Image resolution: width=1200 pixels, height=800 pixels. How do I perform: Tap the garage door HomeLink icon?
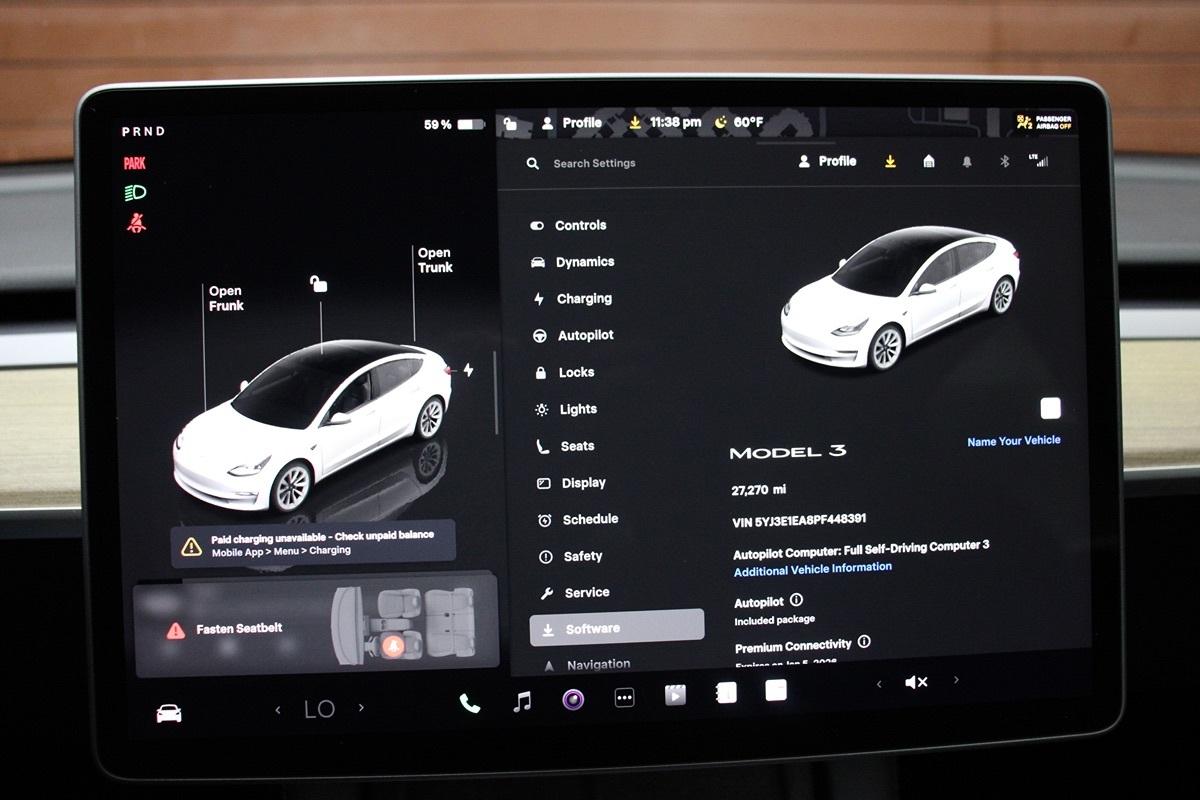[x=929, y=161]
